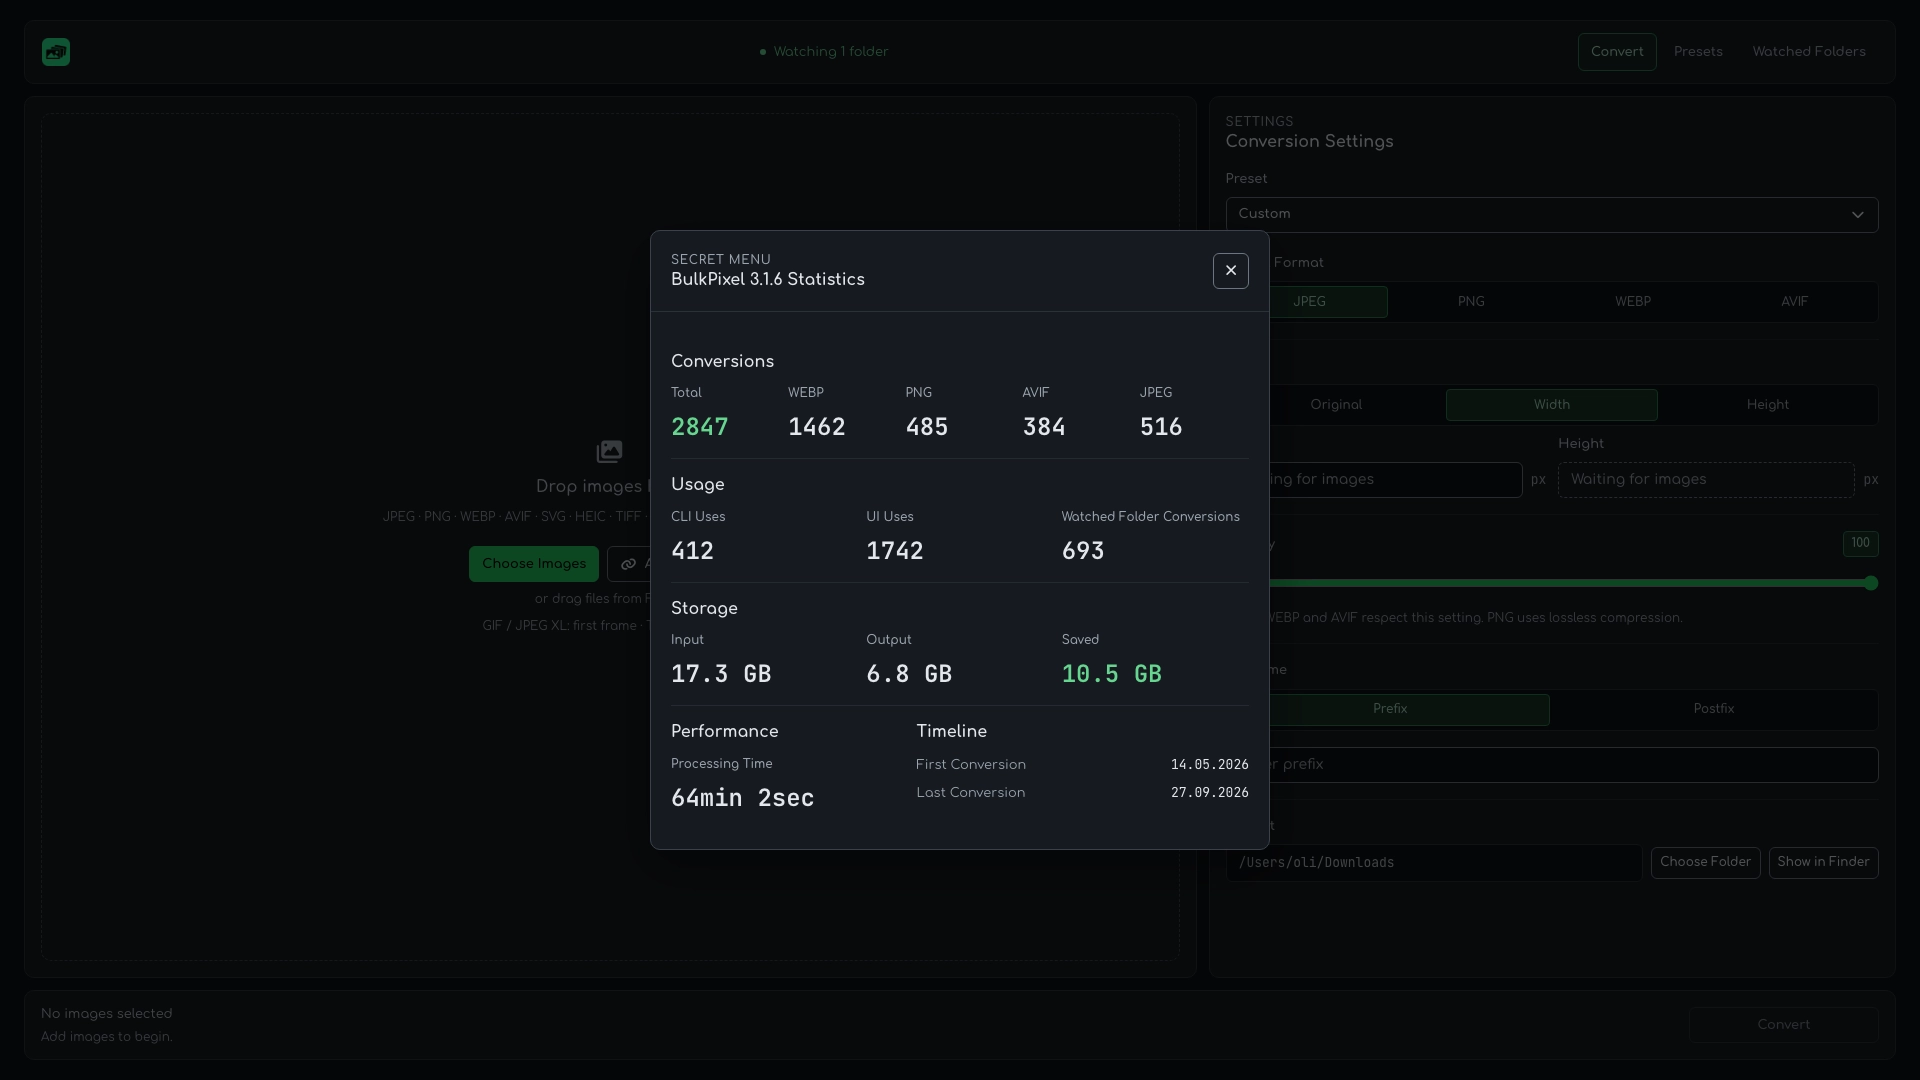This screenshot has height=1080, width=1920.
Task: Close the BulkPixel Statistics dialog
Action: click(x=1230, y=271)
